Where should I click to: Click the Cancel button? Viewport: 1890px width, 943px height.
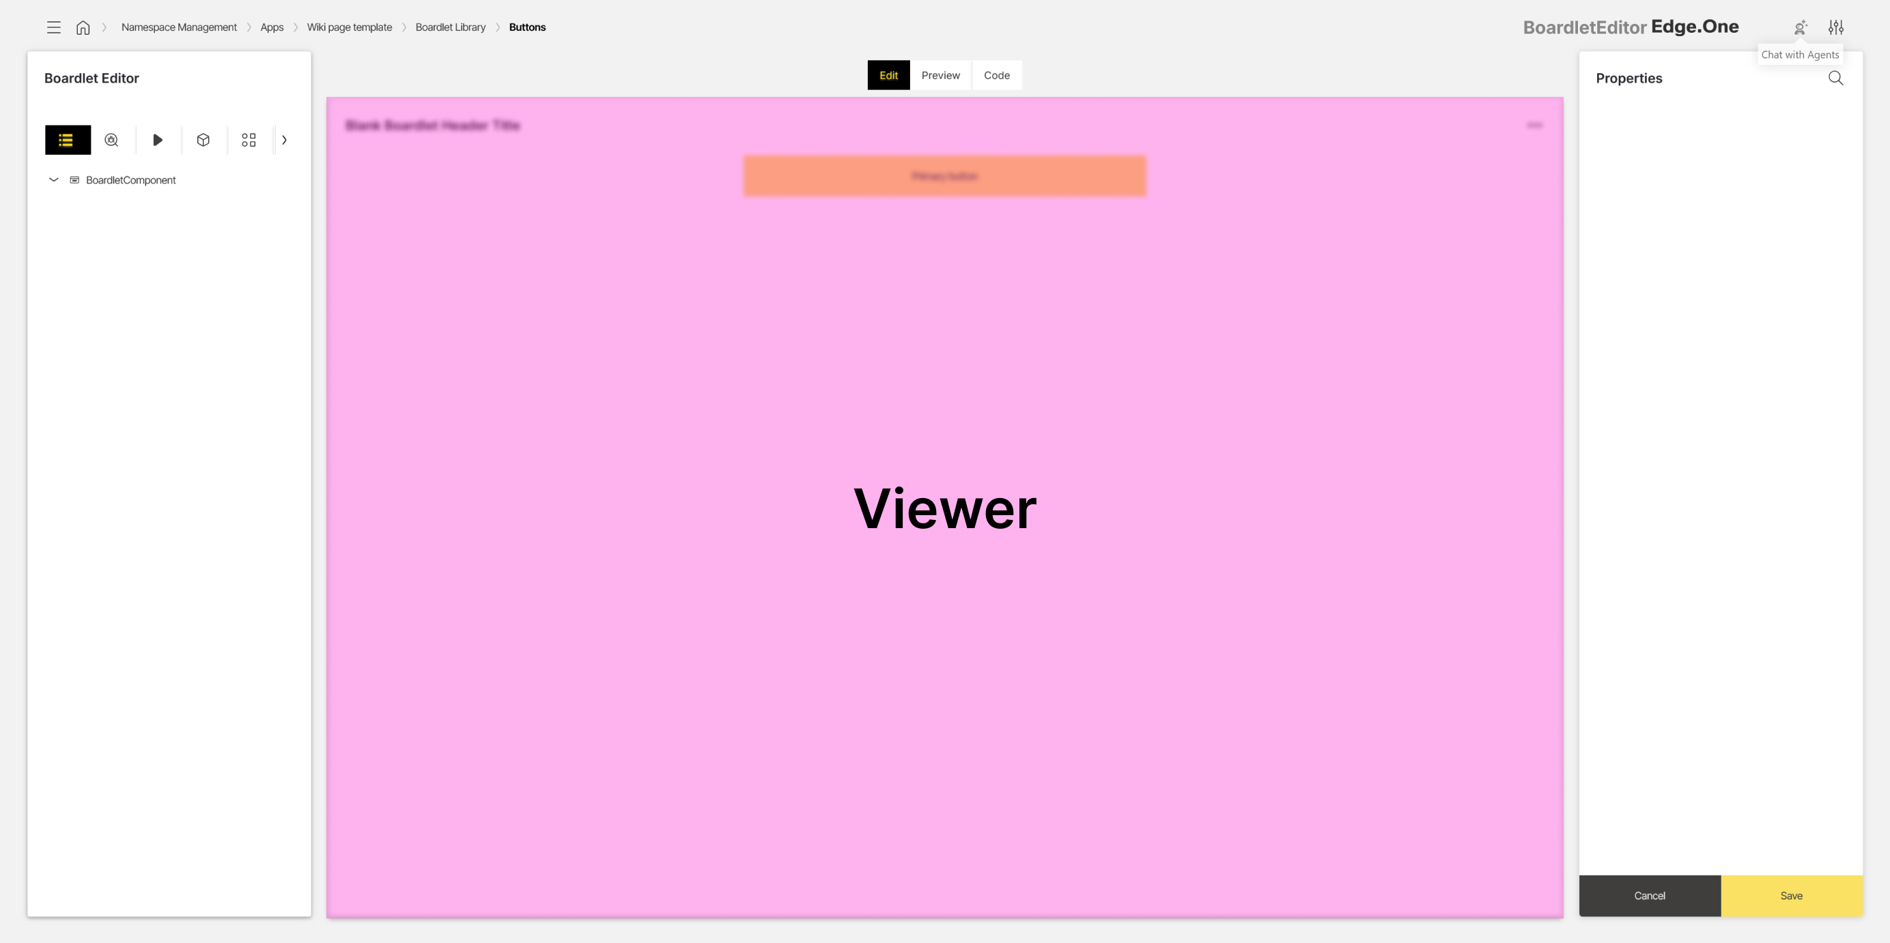tap(1650, 896)
